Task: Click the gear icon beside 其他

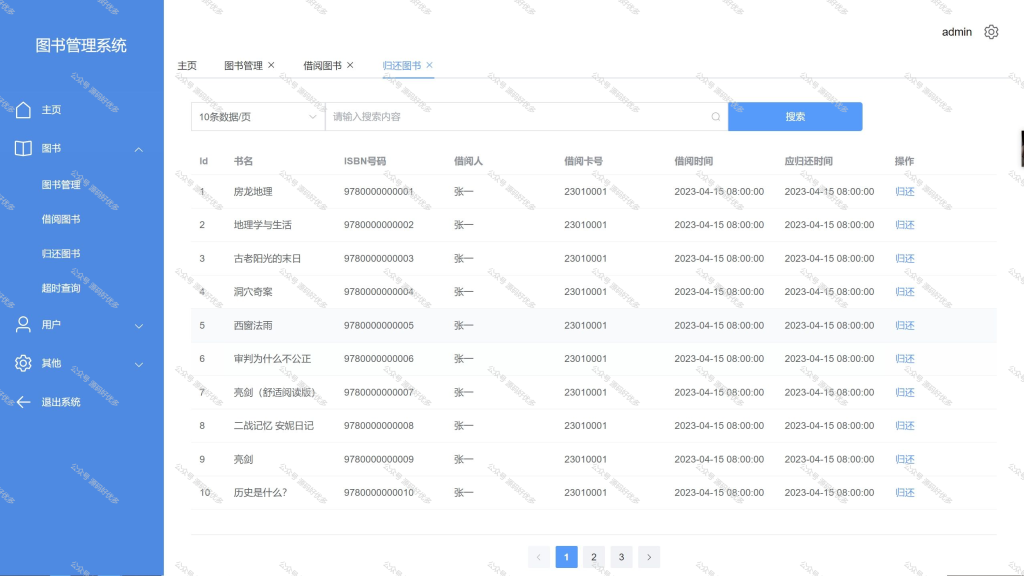Action: [x=24, y=363]
